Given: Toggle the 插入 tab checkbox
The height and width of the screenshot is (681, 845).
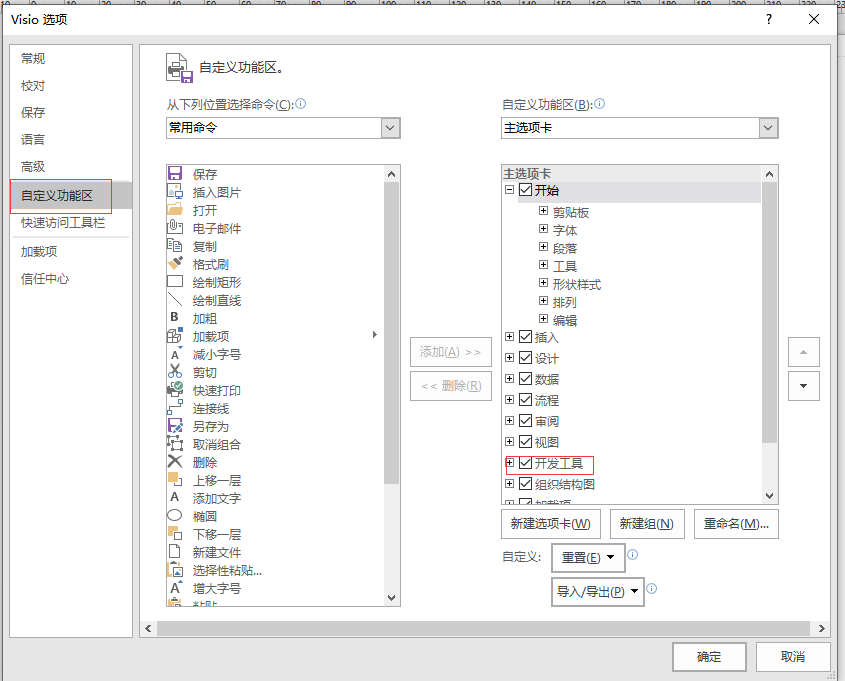Looking at the screenshot, I should click(x=525, y=337).
